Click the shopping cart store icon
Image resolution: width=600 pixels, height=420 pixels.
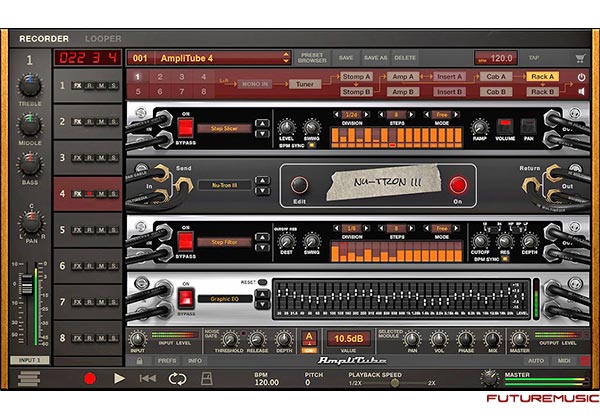[580, 59]
